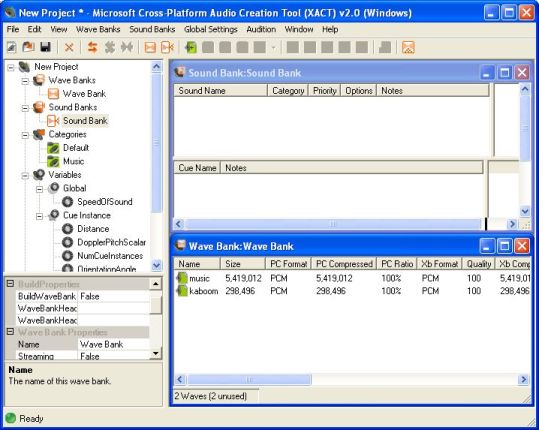Viewport: 539px width, 430px height.
Task: Click the Sound Bank window scroll down arrow
Action: coord(525,211)
